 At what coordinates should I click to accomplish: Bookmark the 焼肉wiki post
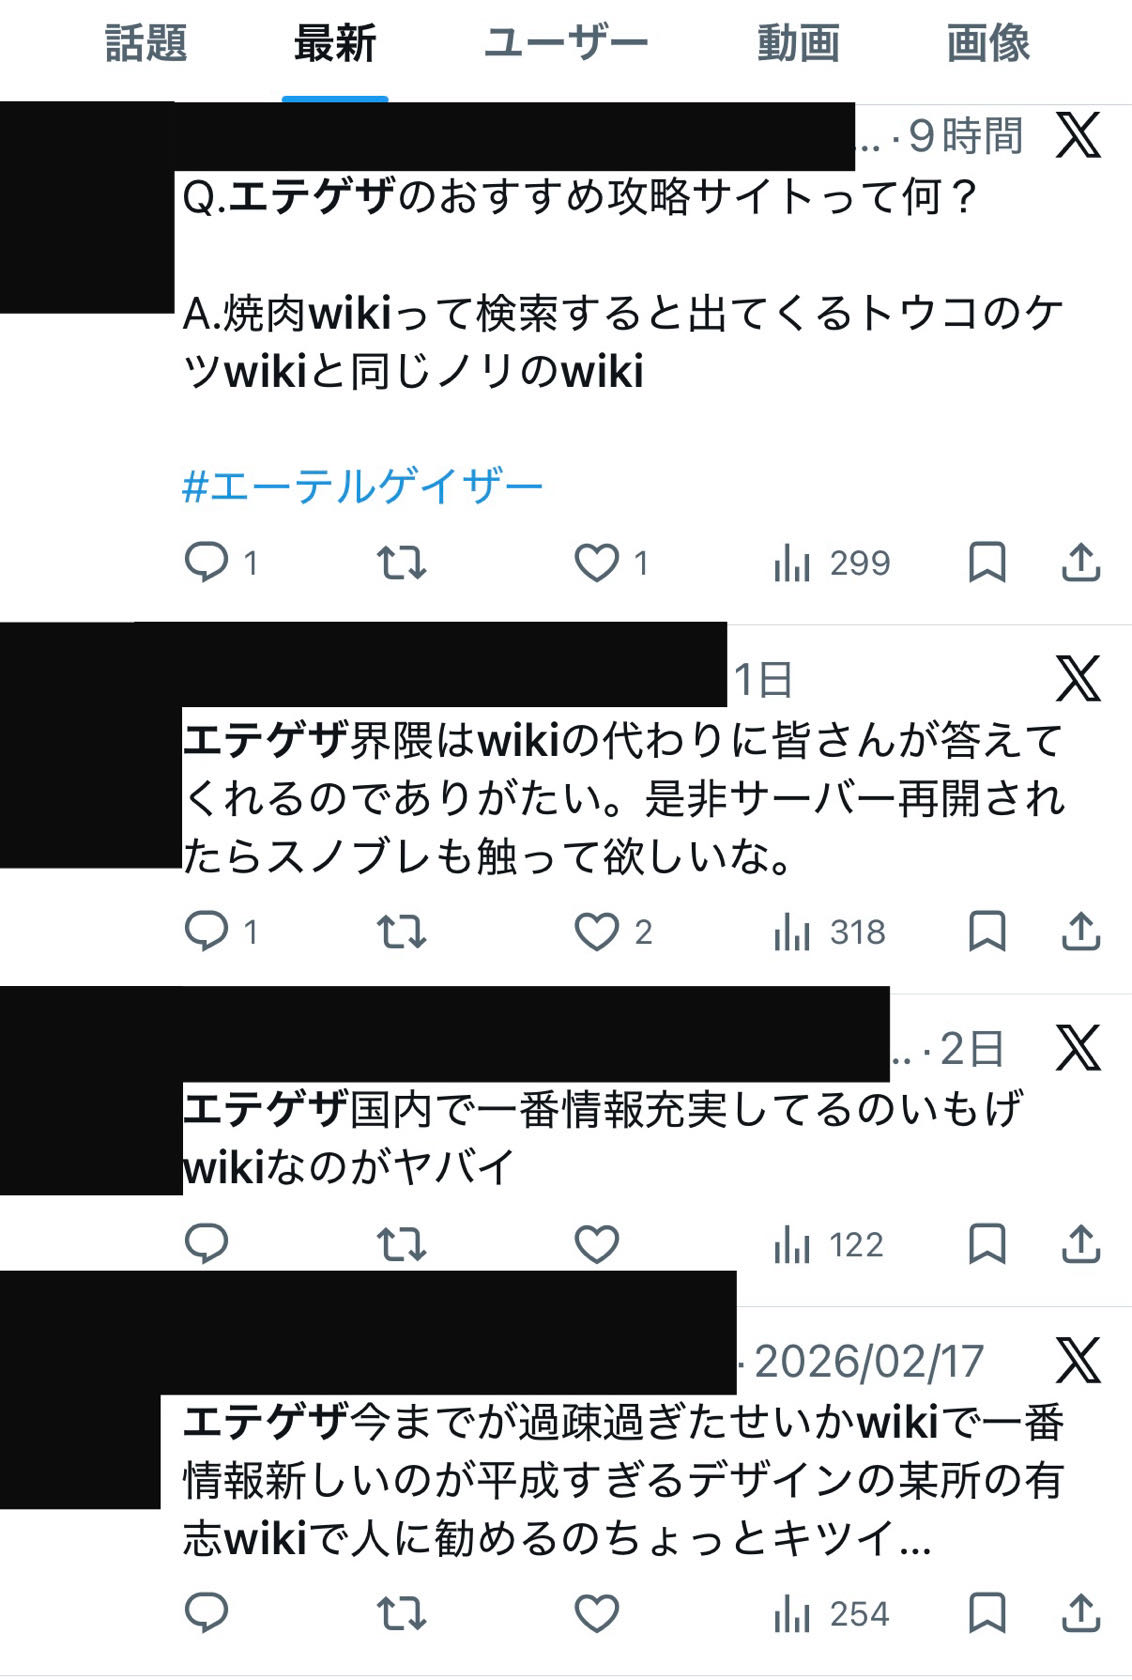987,562
